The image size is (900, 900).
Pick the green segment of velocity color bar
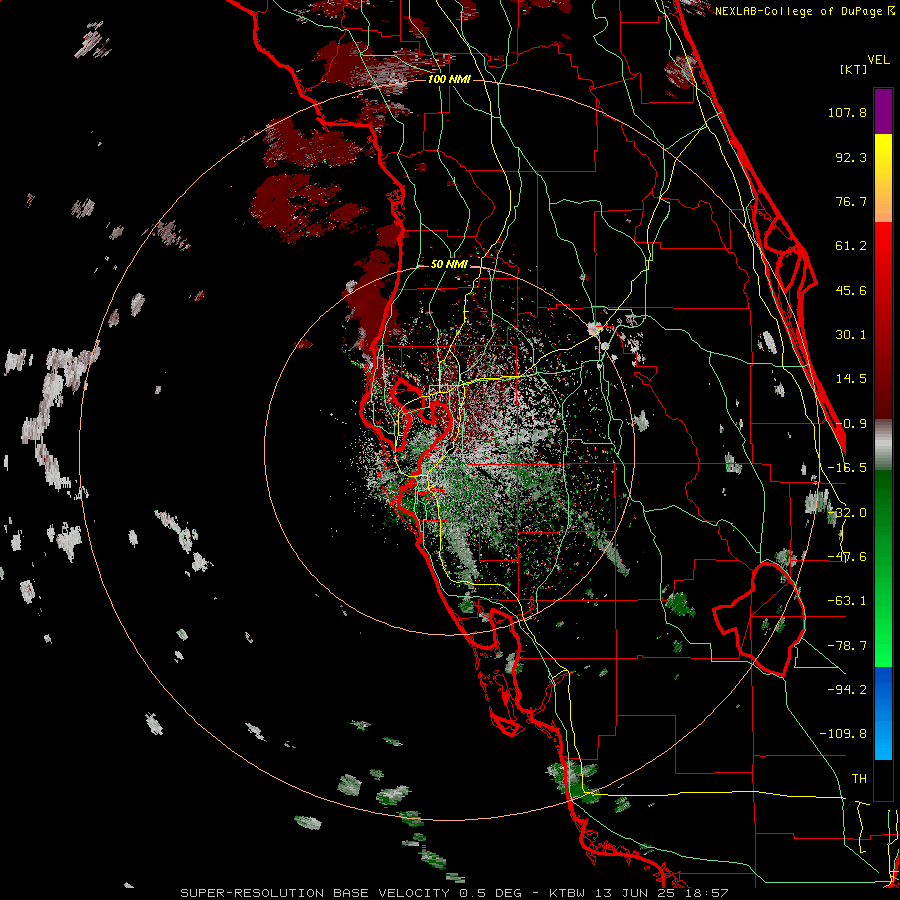pos(883,568)
